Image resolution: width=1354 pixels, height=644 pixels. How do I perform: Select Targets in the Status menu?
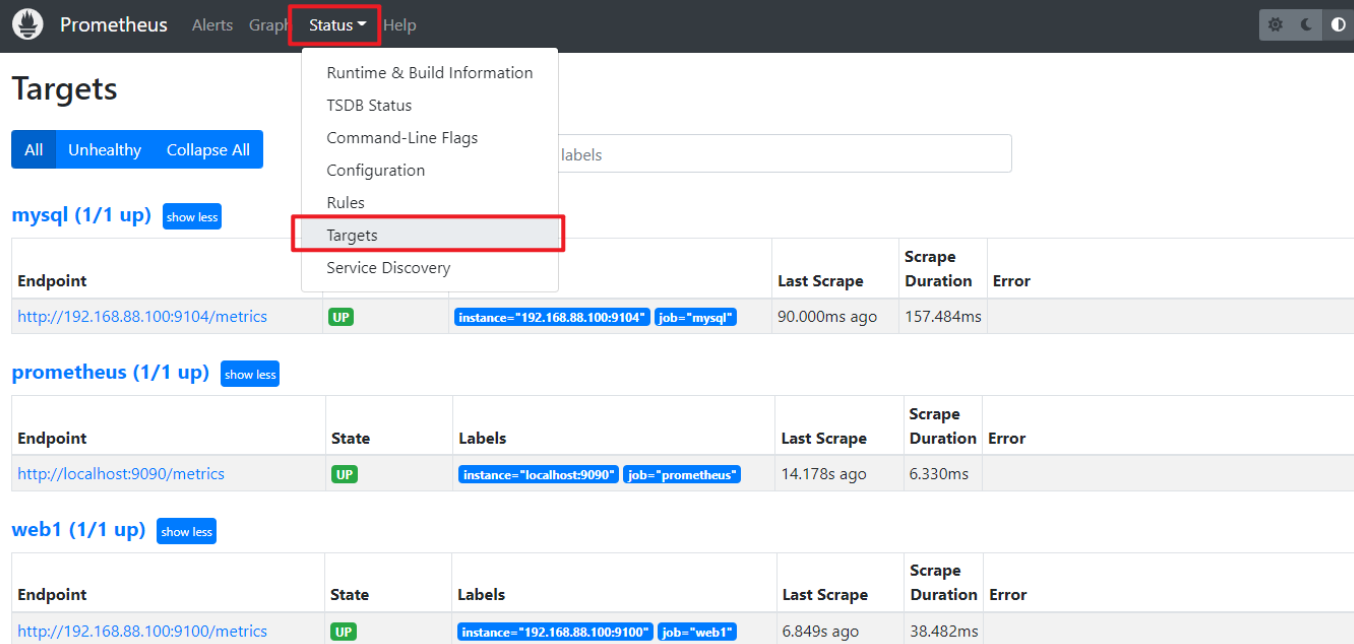pyautogui.click(x=429, y=235)
